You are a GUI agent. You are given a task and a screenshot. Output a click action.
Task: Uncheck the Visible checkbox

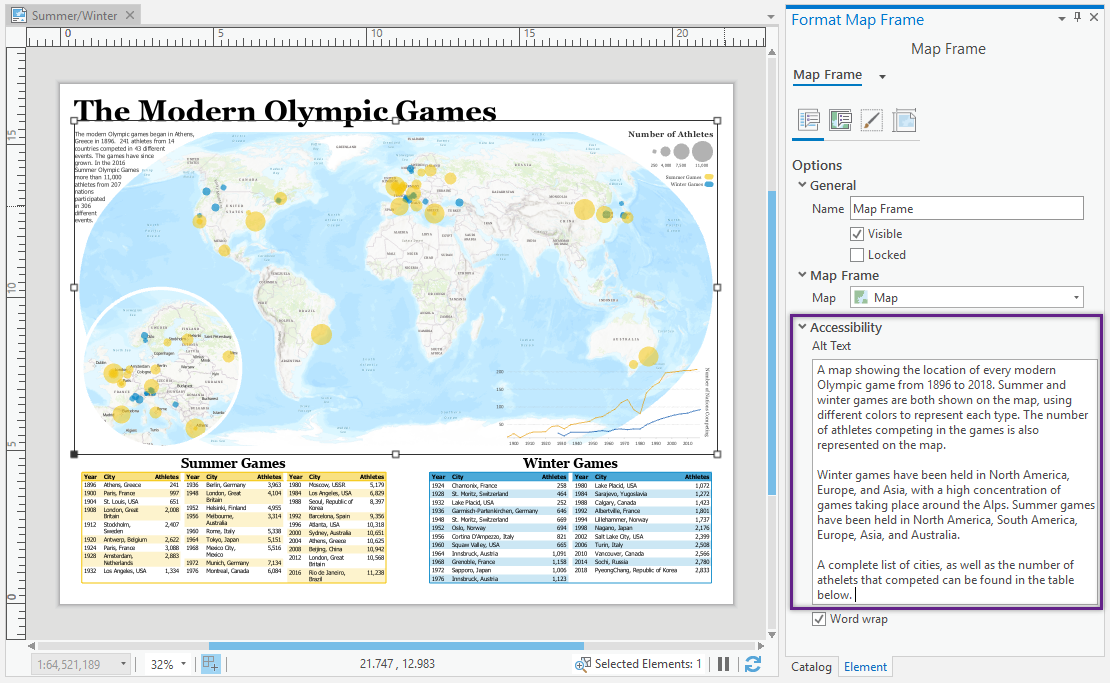click(858, 233)
